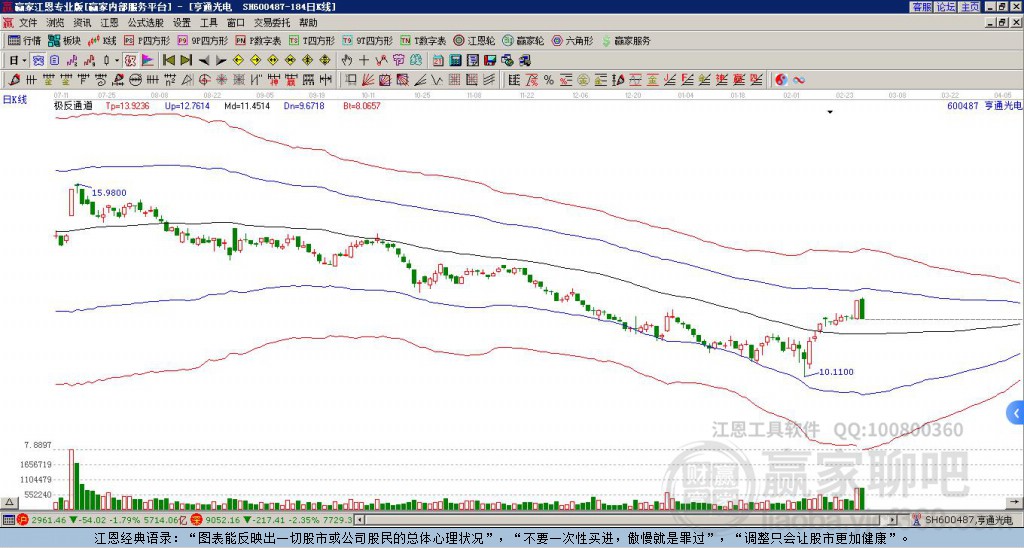
Task: Click the red pen drawing tool icon
Action: pos(14,80)
